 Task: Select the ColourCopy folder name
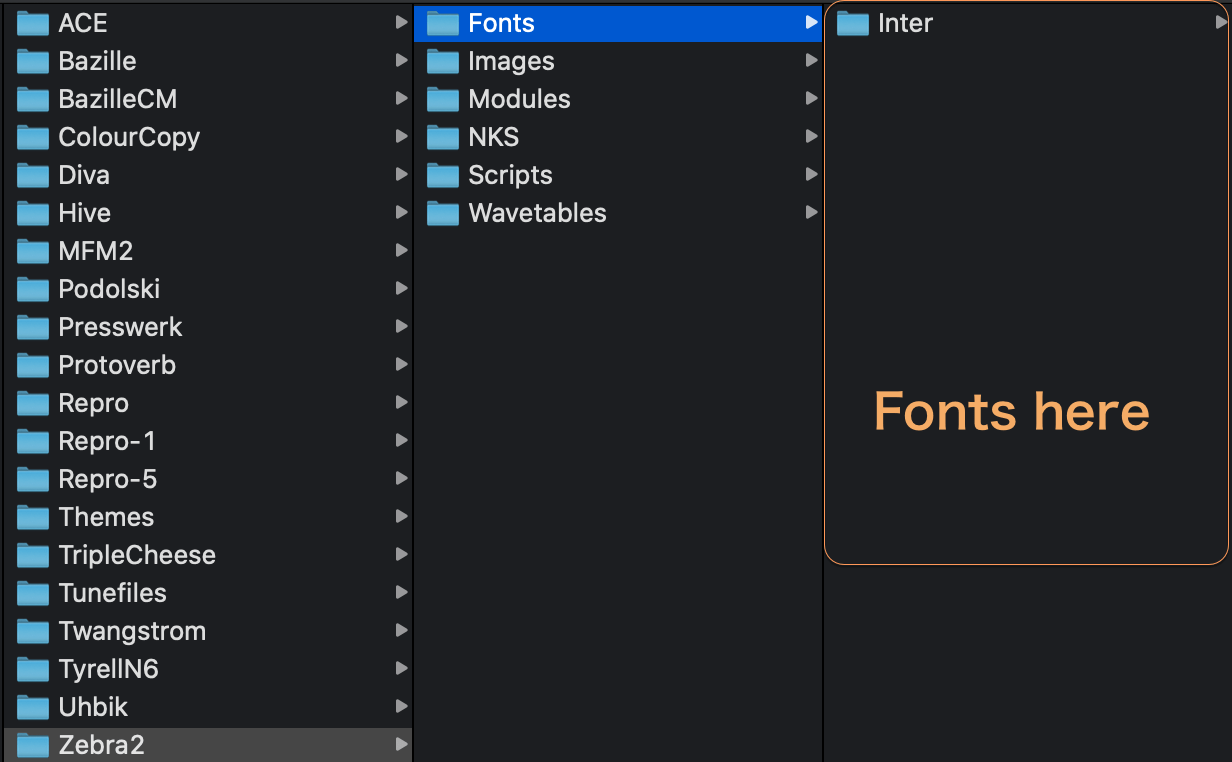[129, 138]
